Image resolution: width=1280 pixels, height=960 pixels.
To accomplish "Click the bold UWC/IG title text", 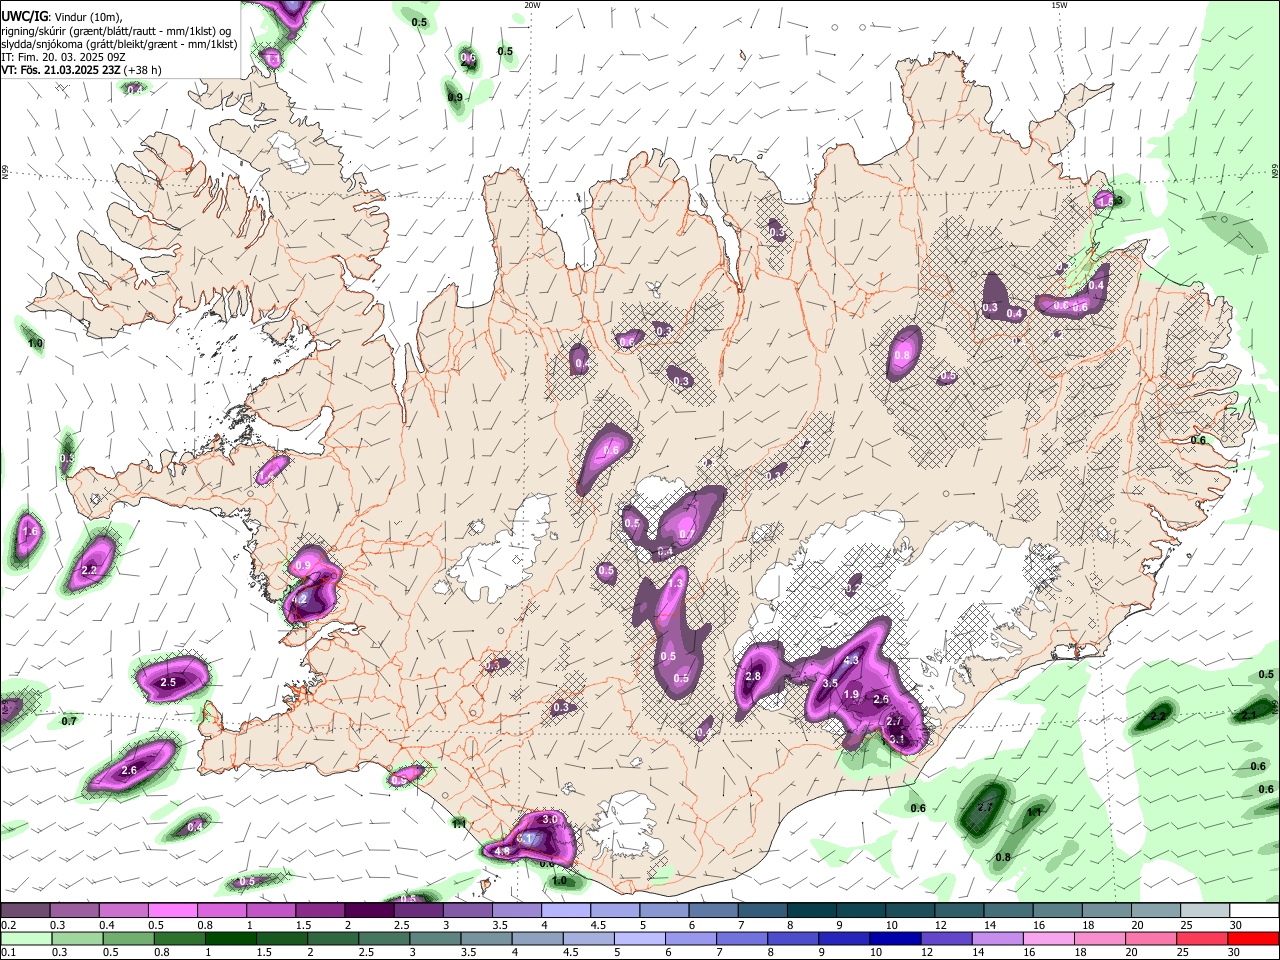I will click(x=23, y=17).
